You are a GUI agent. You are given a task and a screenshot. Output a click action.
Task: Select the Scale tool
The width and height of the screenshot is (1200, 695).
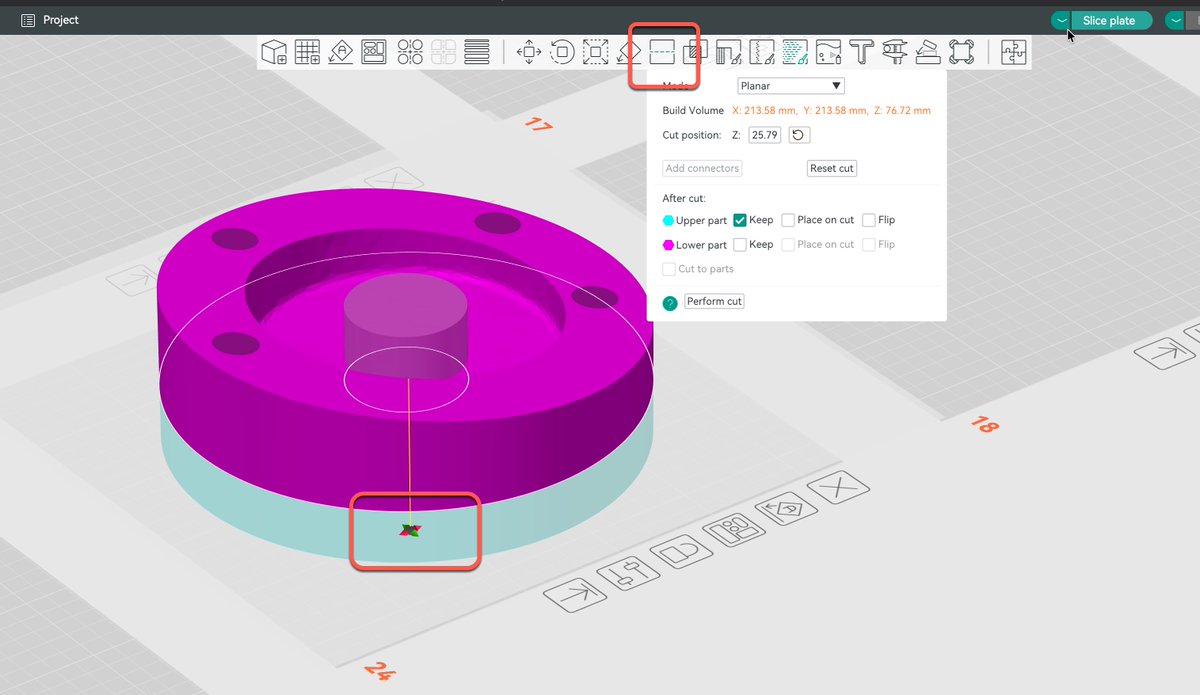(596, 52)
